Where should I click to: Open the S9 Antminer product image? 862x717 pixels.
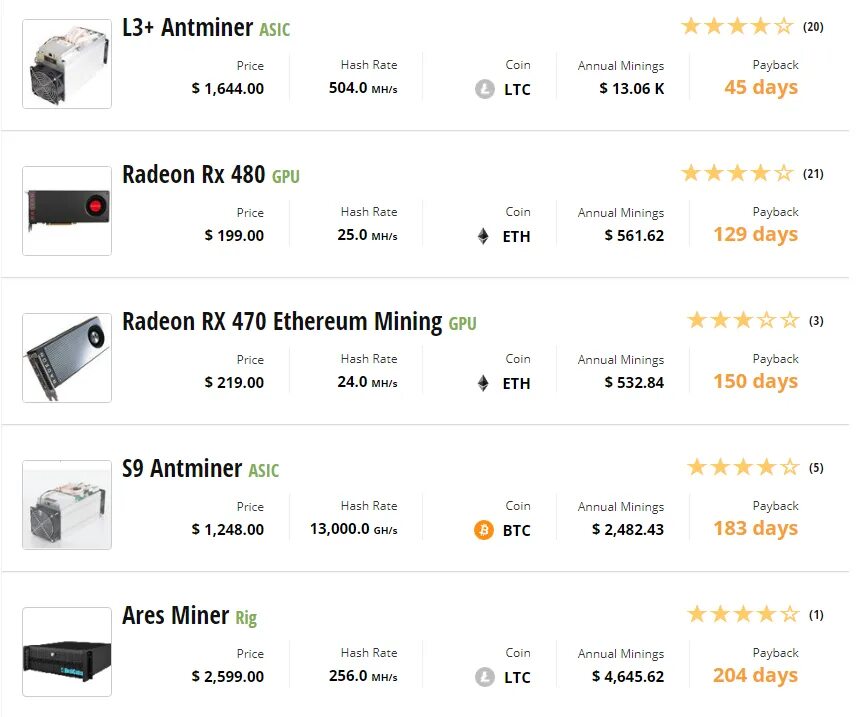click(67, 505)
